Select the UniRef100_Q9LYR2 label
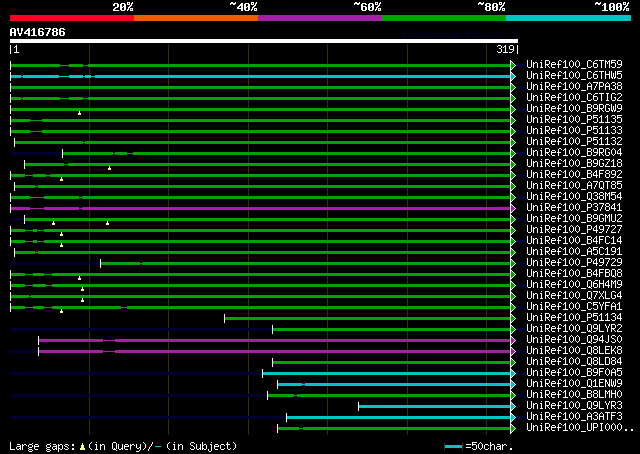Screen dimensions: 640x454 (x=574, y=329)
